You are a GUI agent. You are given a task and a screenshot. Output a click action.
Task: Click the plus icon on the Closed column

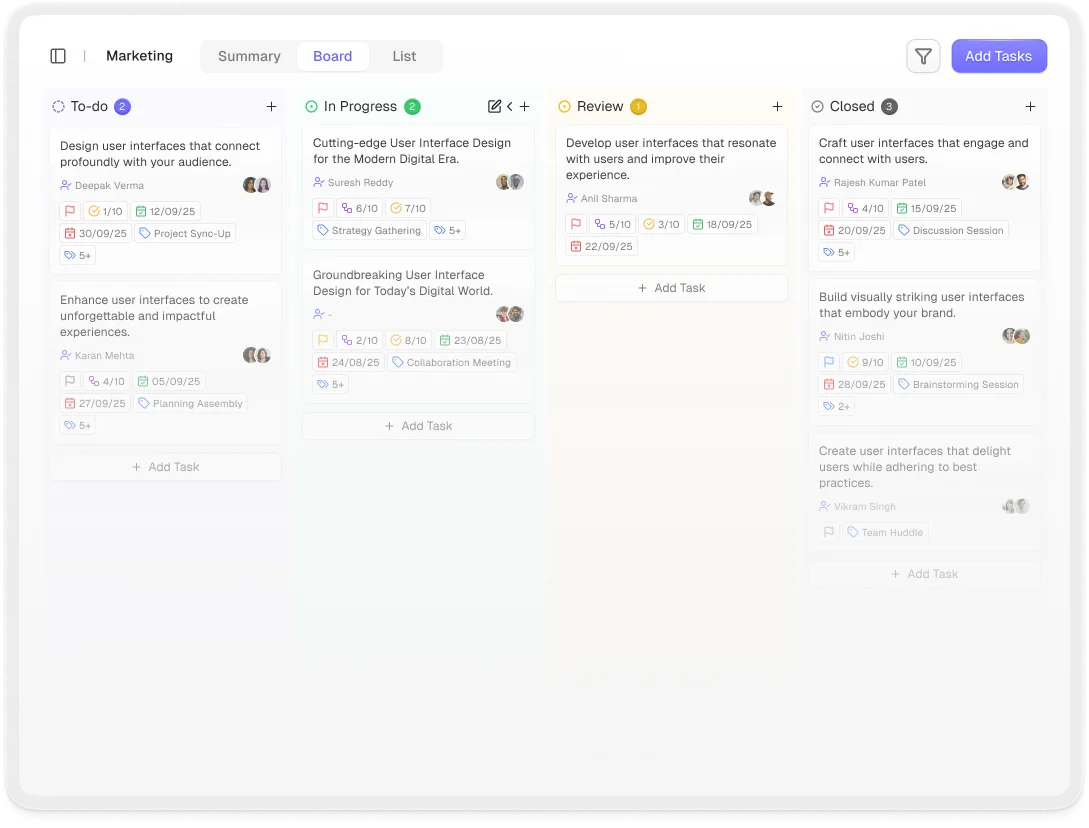pyautogui.click(x=1031, y=105)
